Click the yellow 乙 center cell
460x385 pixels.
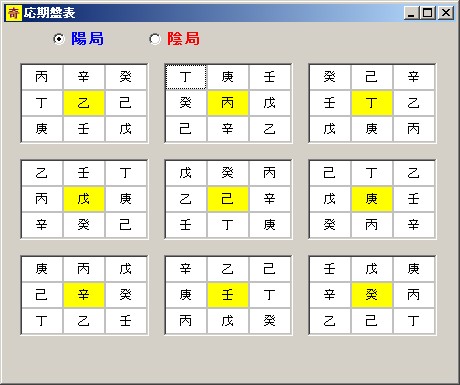[x=83, y=103]
